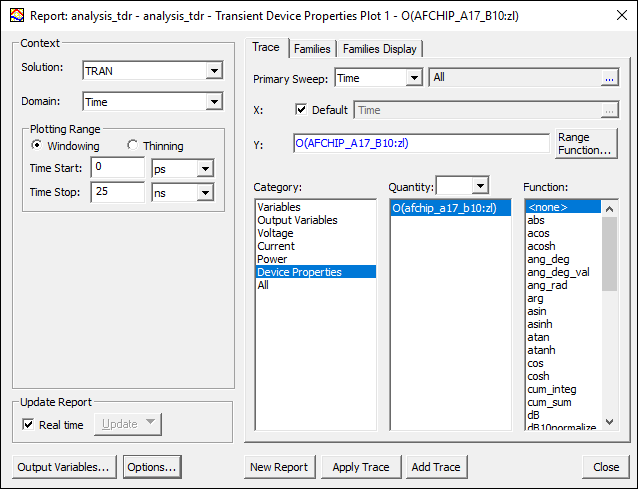Click the Function list scrollbar thumb

click(x=609, y=254)
